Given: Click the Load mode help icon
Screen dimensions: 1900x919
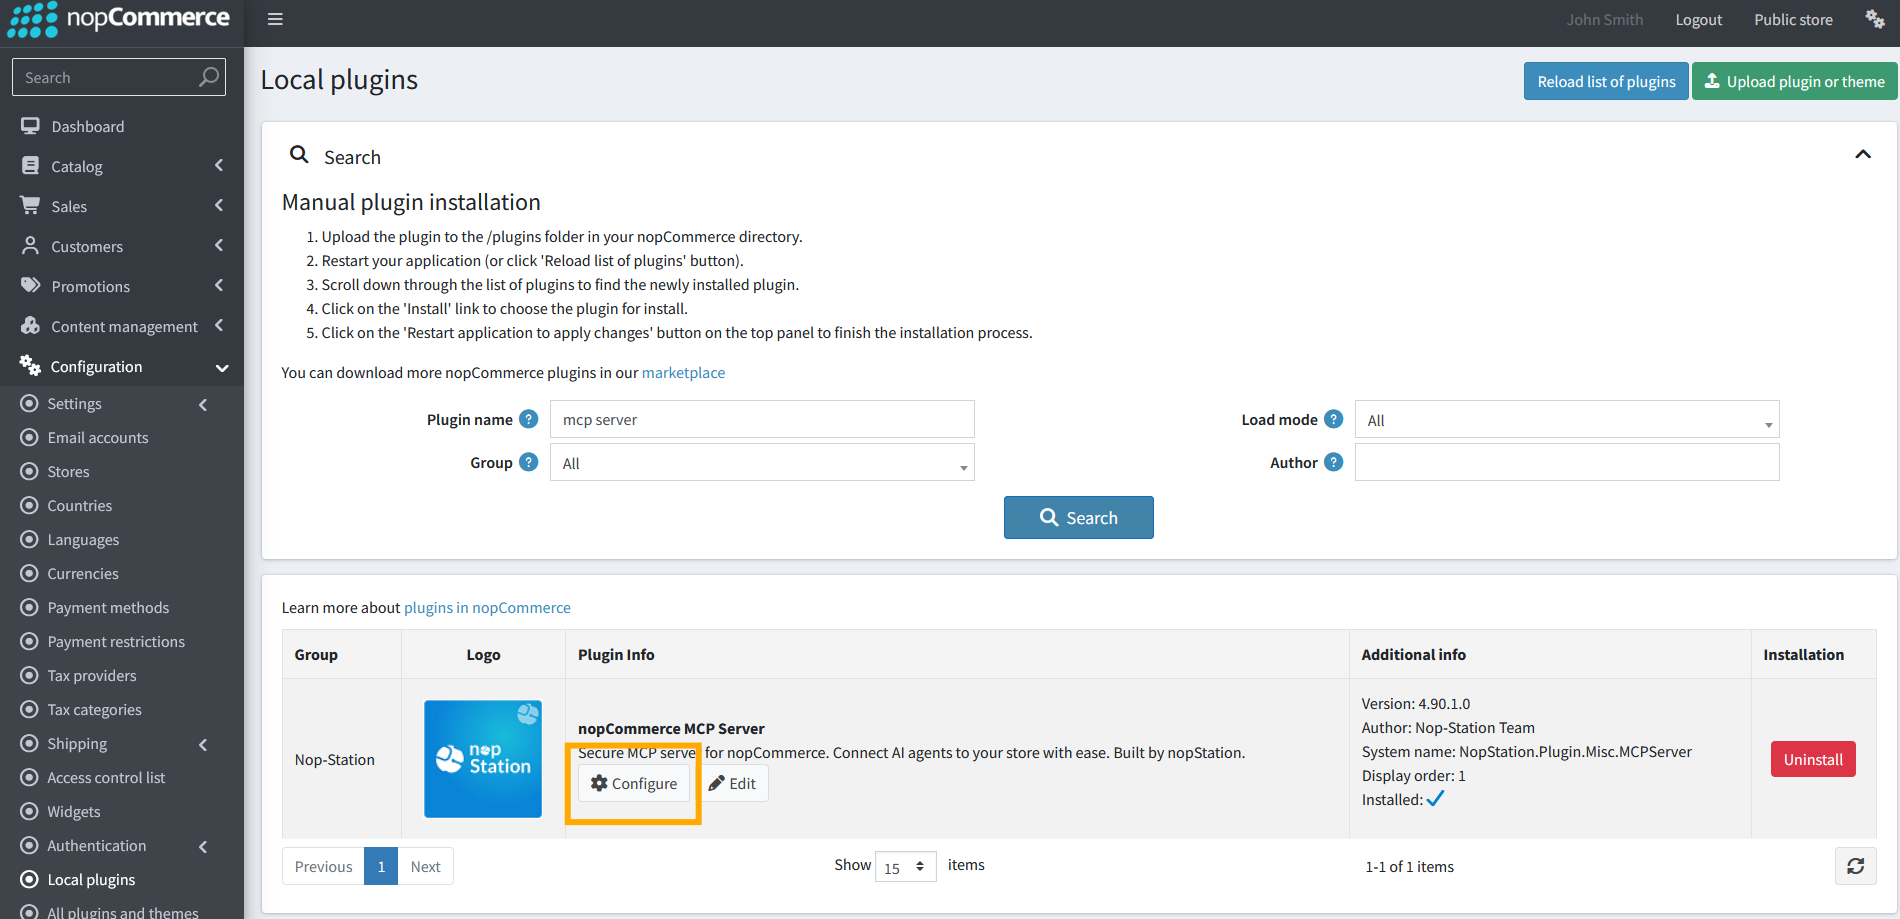Looking at the screenshot, I should click(1333, 419).
